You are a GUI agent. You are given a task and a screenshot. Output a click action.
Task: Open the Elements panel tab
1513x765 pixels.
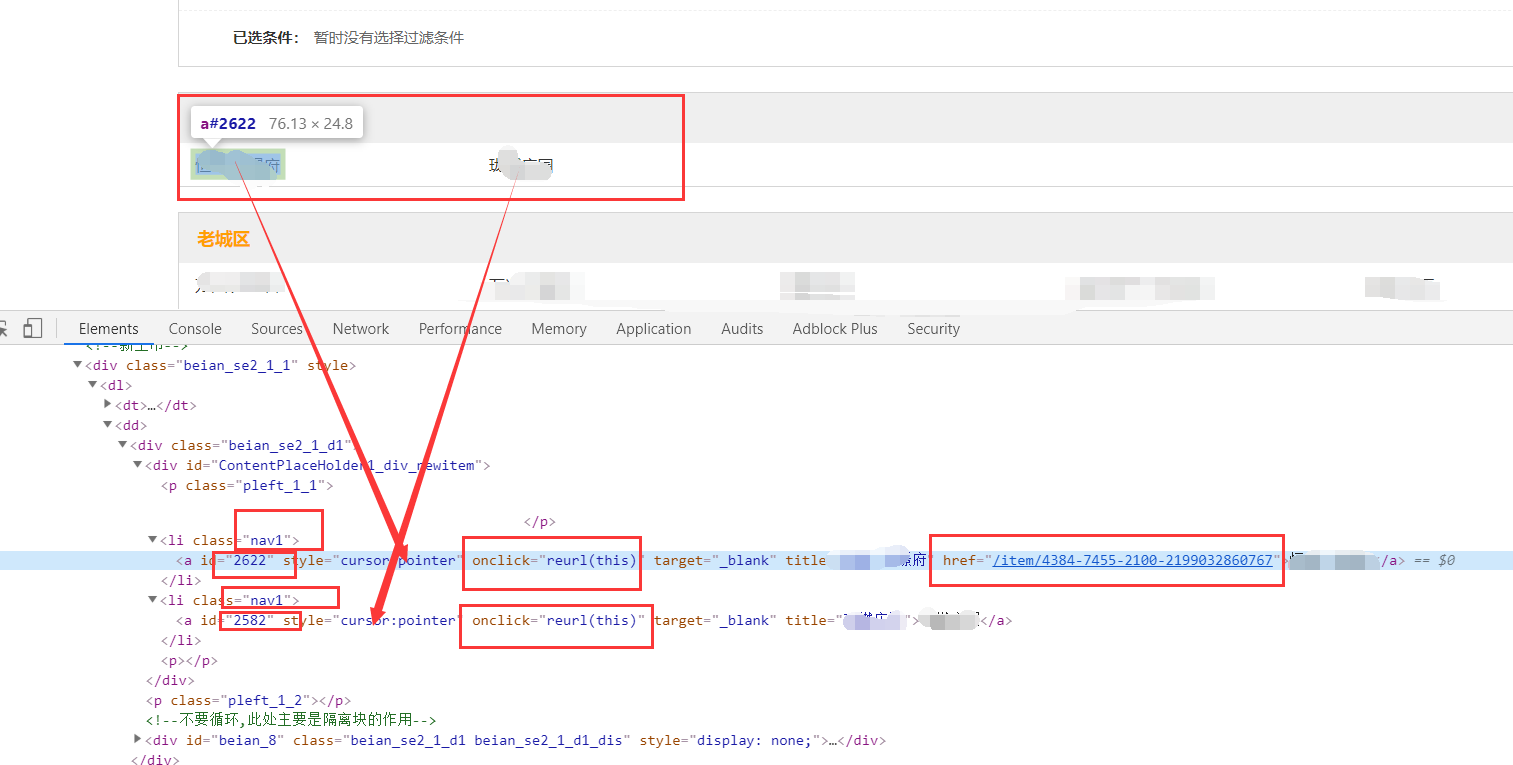pyautogui.click(x=108, y=328)
